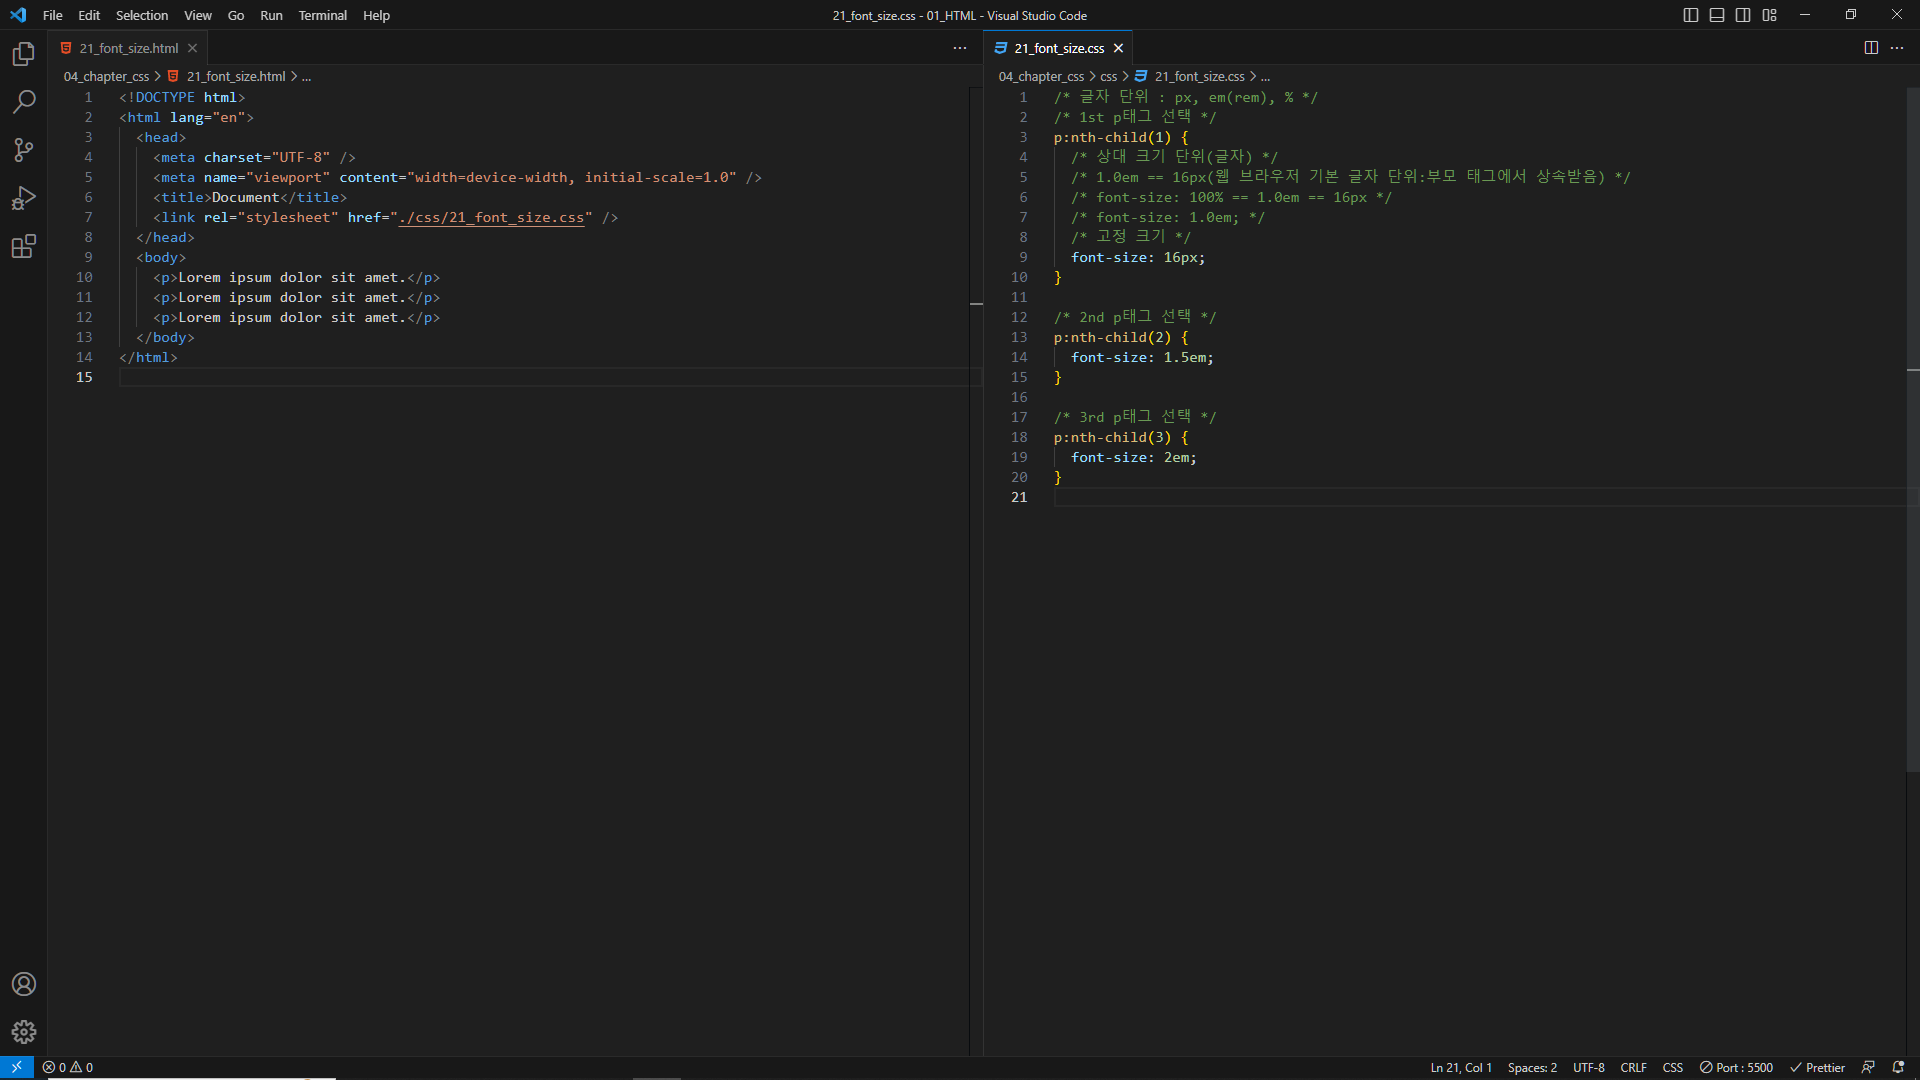The width and height of the screenshot is (1920, 1080).
Task: Toggle the secondary side bar layout
Action: [x=1743, y=15]
